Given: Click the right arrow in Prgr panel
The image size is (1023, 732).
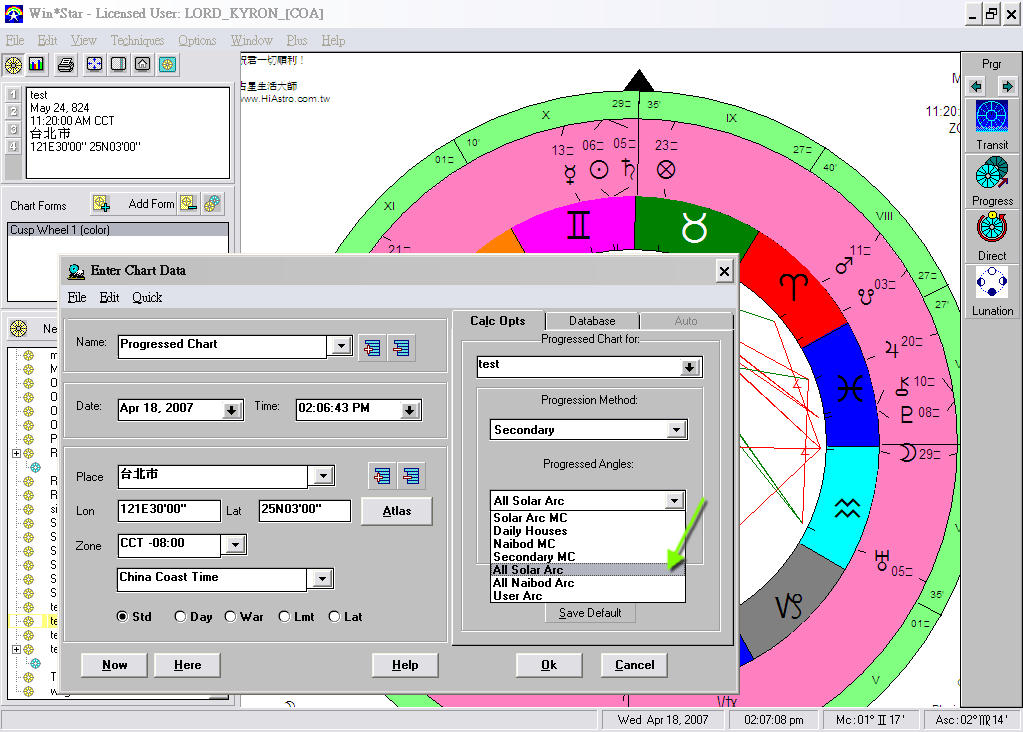Looking at the screenshot, I should pos(1007,87).
